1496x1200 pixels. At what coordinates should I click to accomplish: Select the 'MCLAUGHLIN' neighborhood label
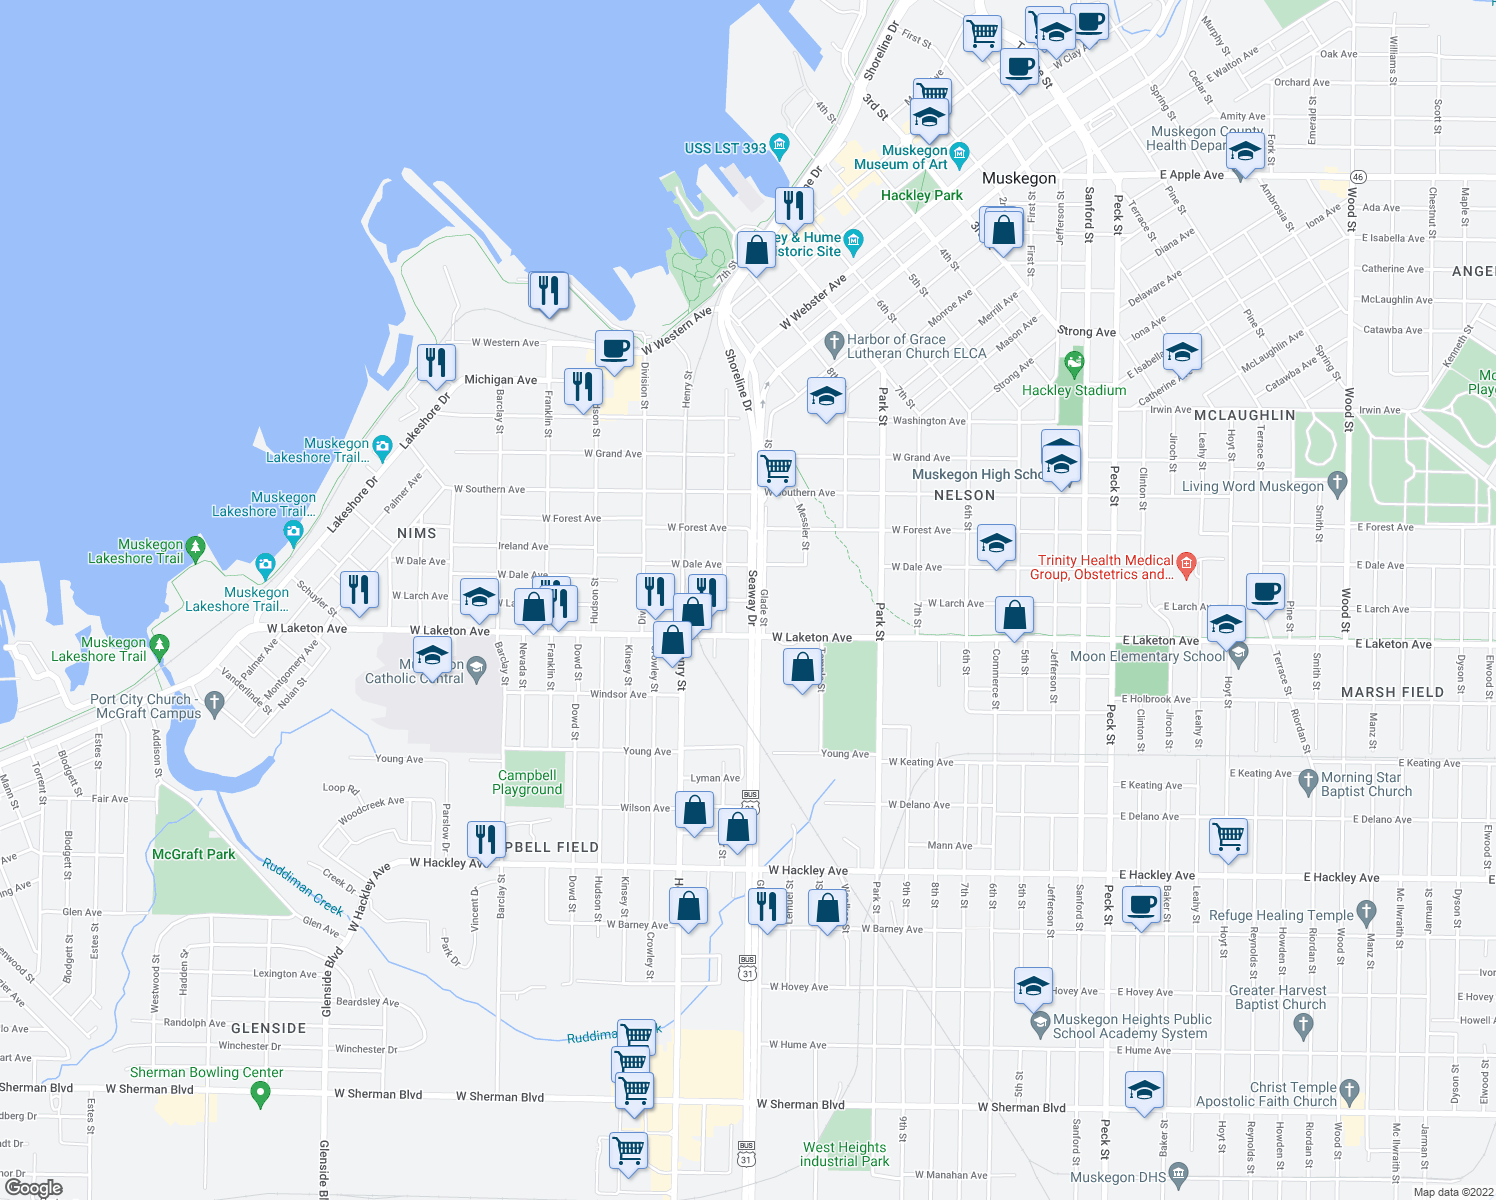coord(1245,415)
